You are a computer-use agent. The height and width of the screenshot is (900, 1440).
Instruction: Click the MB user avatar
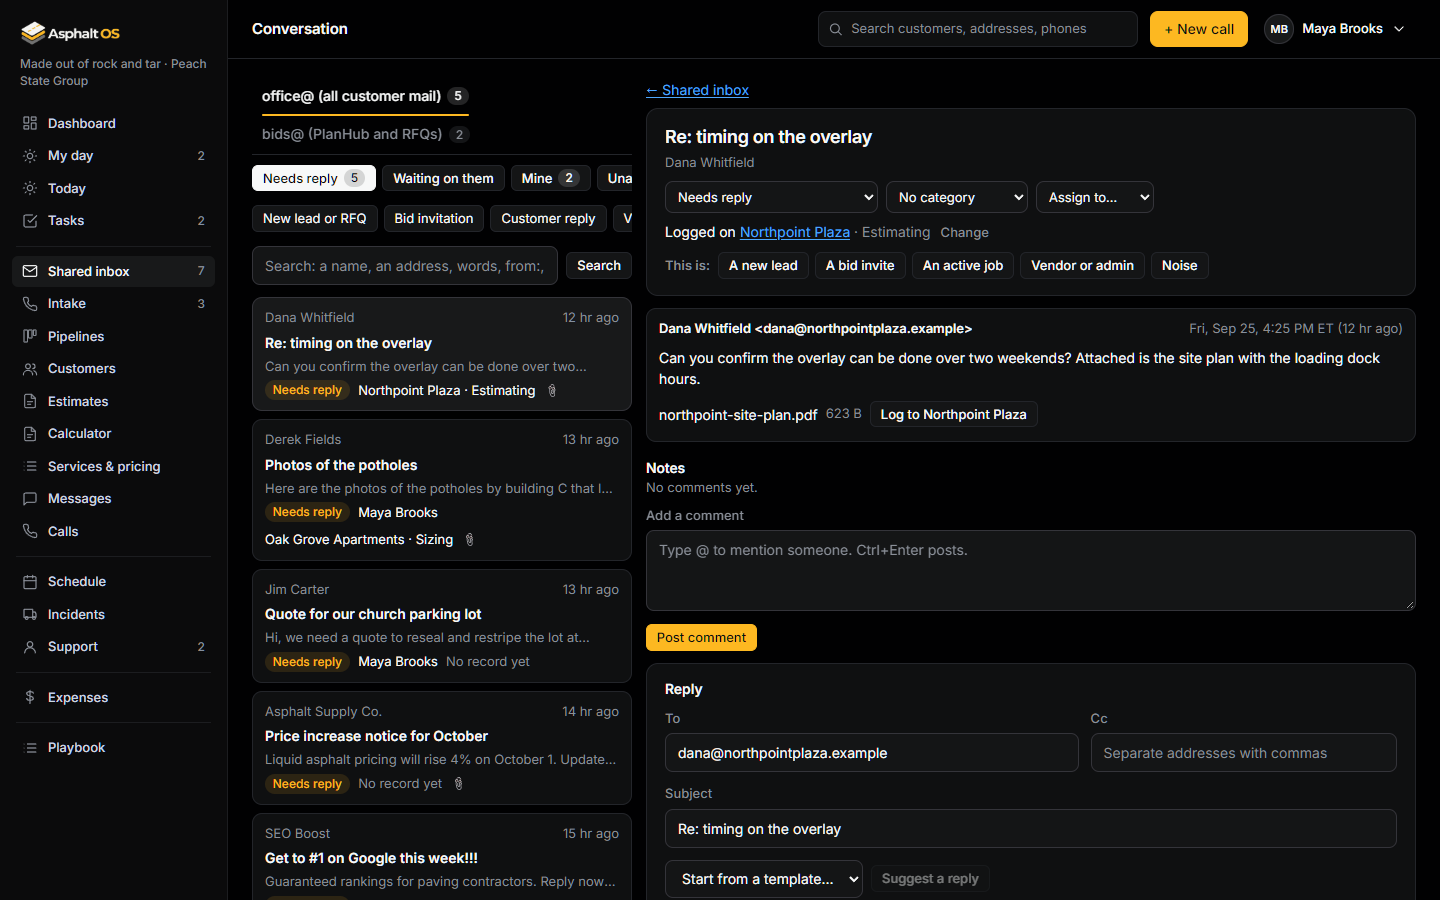pos(1279,29)
